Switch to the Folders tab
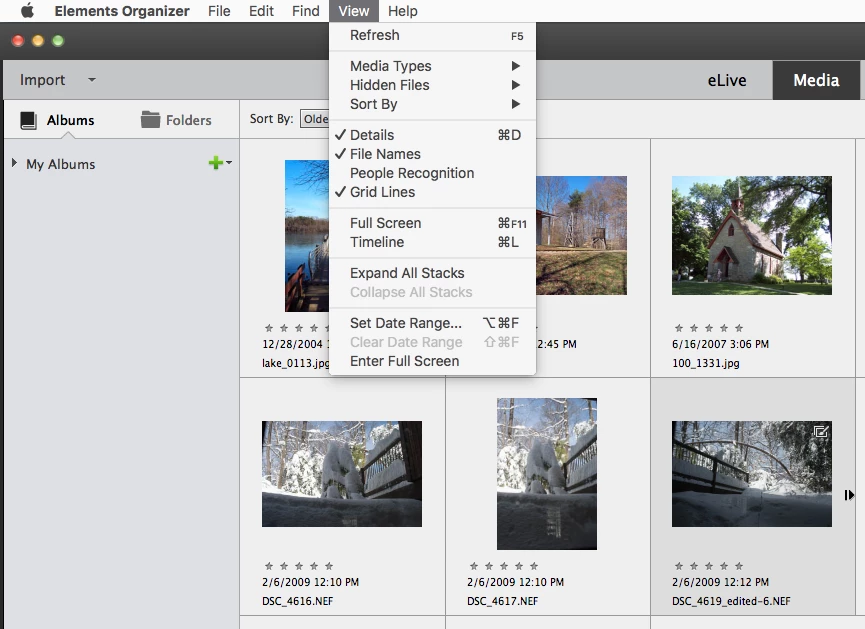The width and height of the screenshot is (865, 629). pyautogui.click(x=176, y=120)
